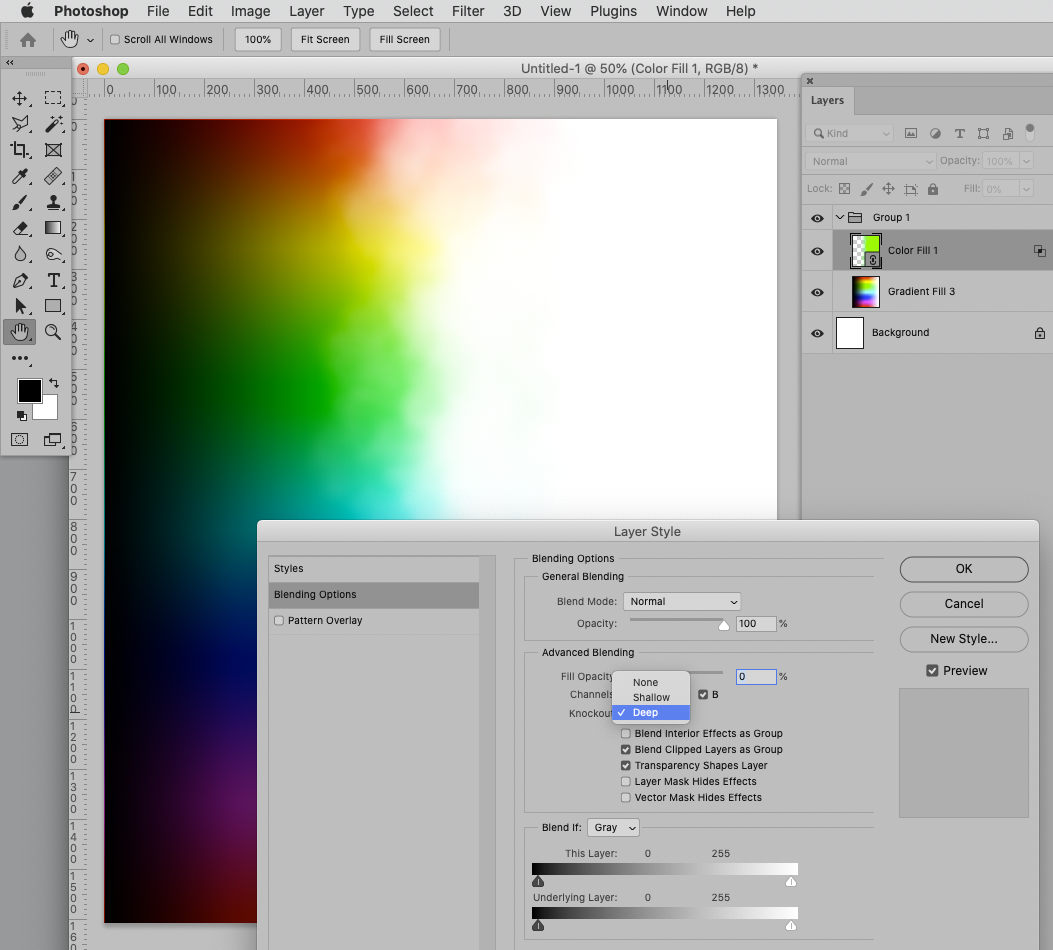This screenshot has width=1053, height=950.
Task: Select the Zoom tool
Action: [x=53, y=332]
